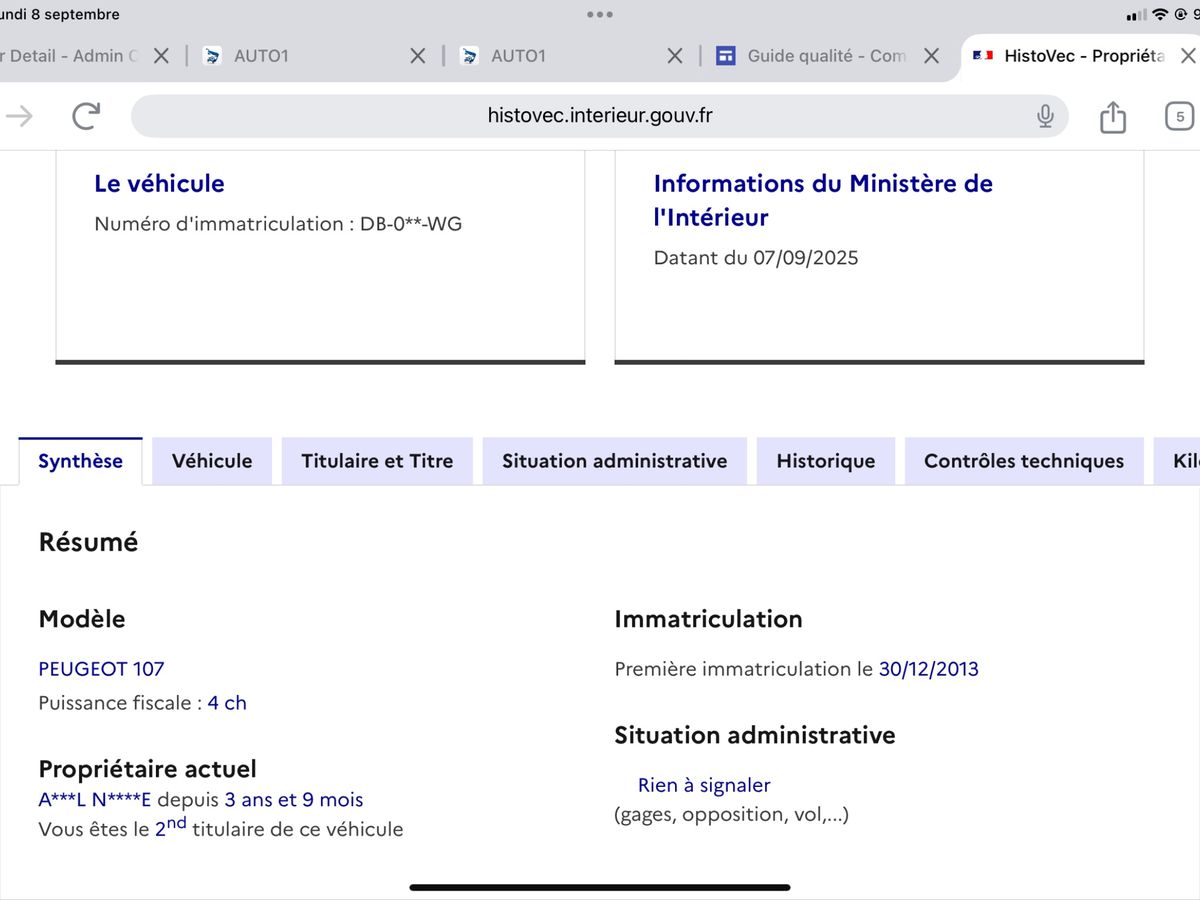
Task: Open the Historique tab
Action: click(826, 461)
